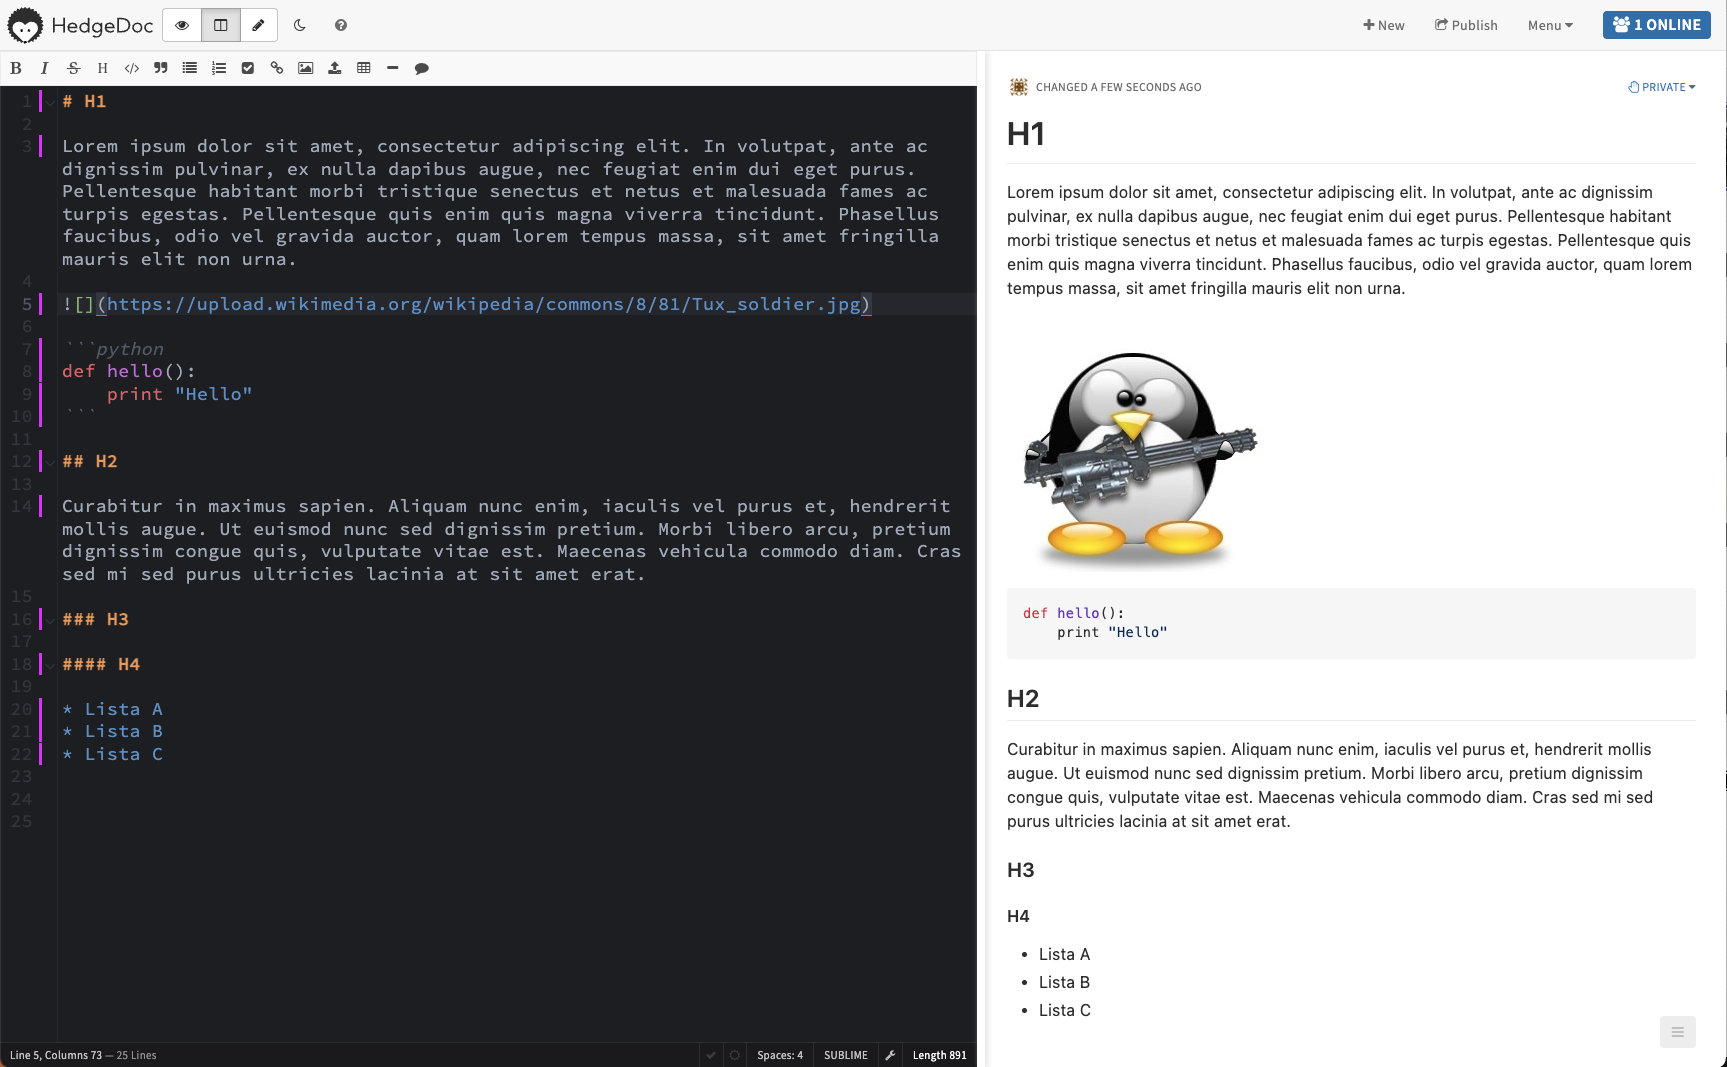Create a new note with New

tap(1383, 25)
